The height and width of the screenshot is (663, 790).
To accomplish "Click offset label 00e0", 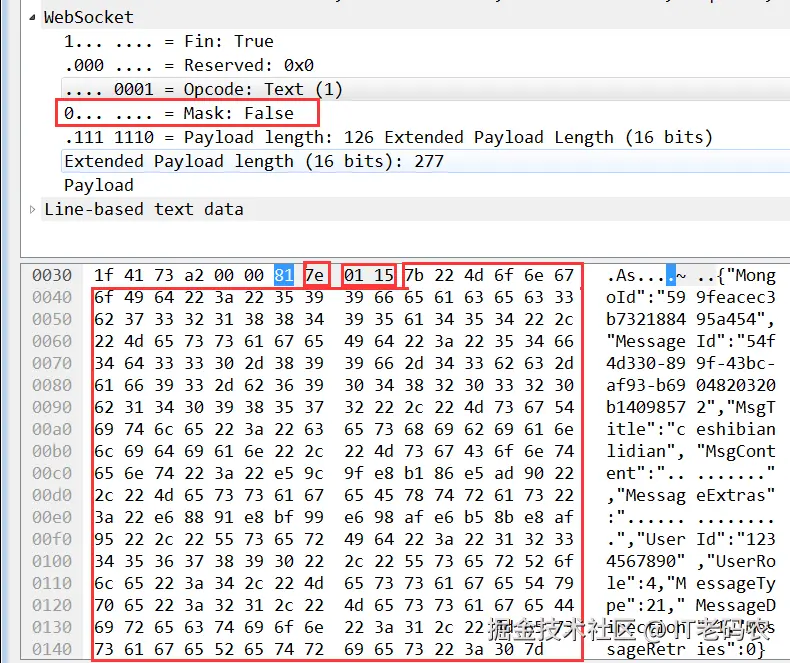I will click(52, 517).
